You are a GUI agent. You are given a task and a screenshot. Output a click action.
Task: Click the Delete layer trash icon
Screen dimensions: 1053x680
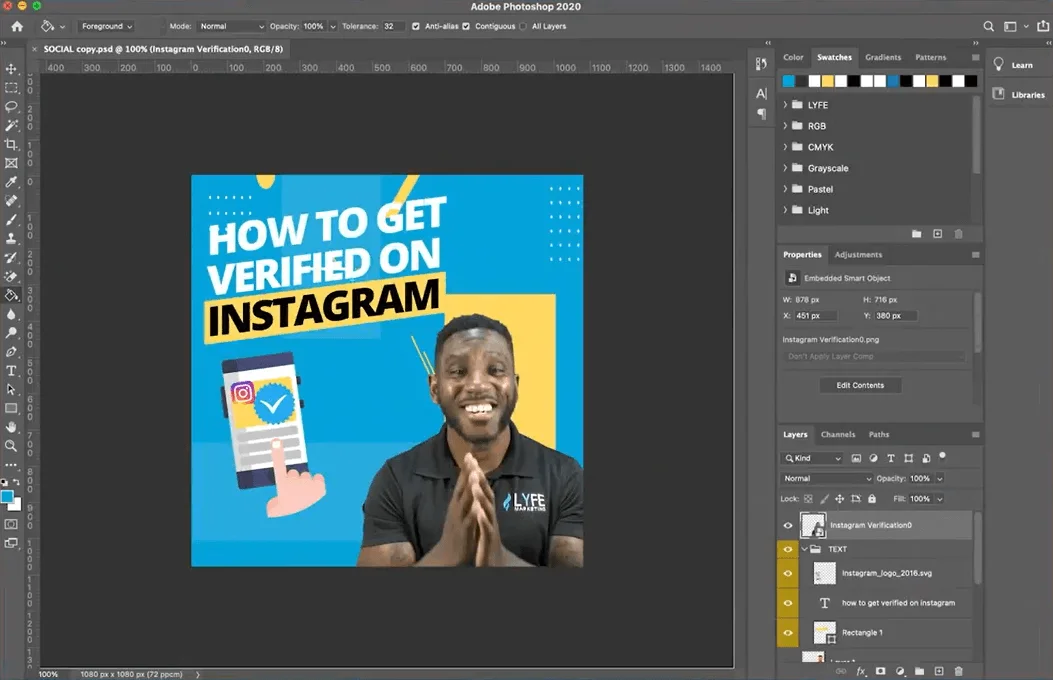958,671
